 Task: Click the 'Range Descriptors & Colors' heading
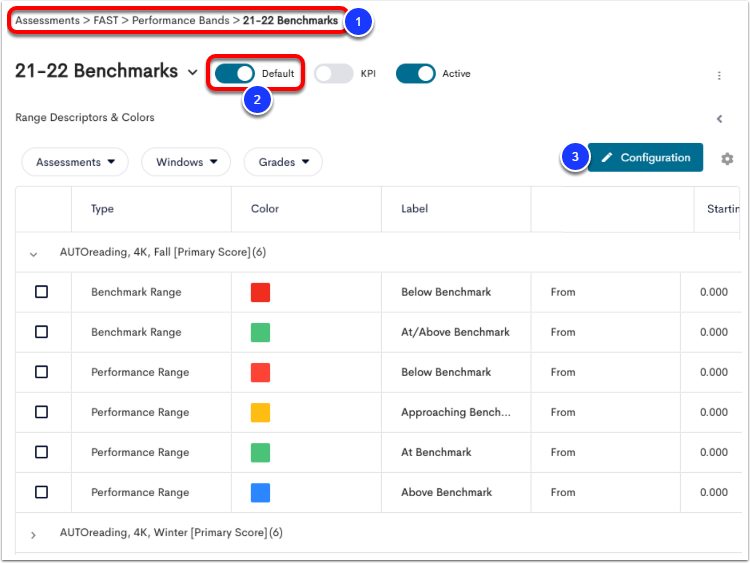(x=85, y=117)
